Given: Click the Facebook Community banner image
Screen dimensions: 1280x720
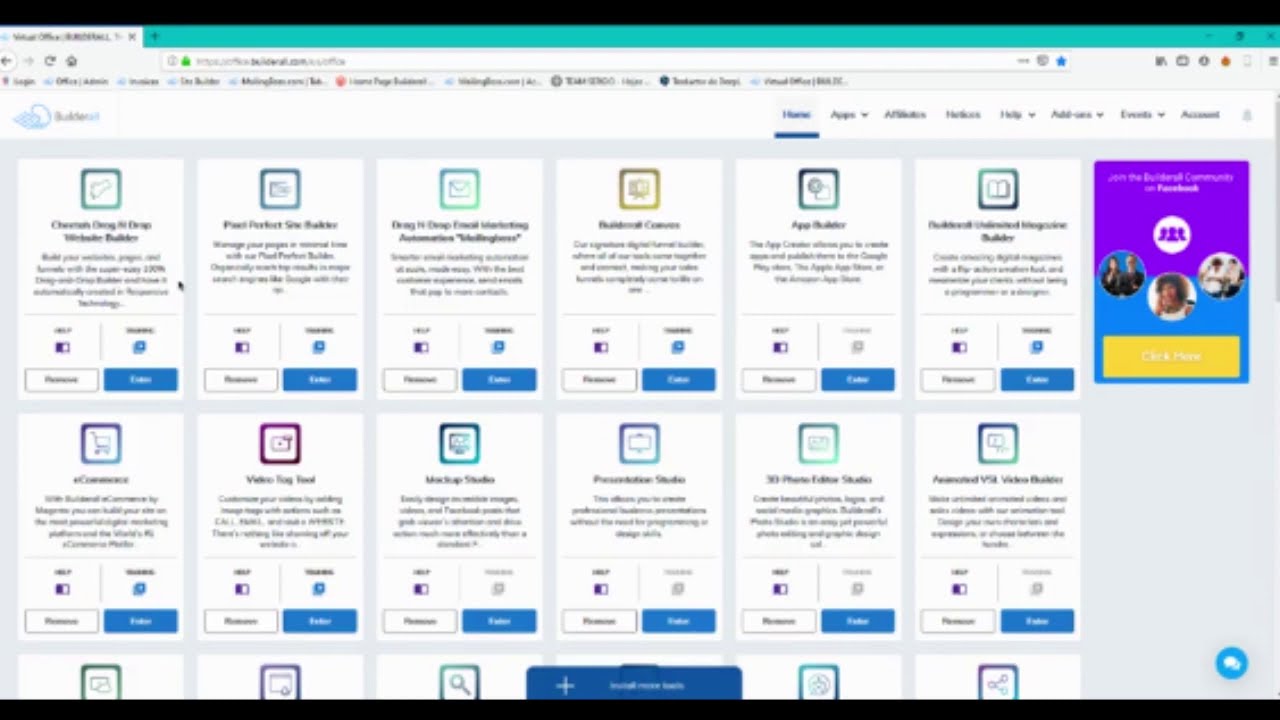Looking at the screenshot, I should click(1171, 271).
